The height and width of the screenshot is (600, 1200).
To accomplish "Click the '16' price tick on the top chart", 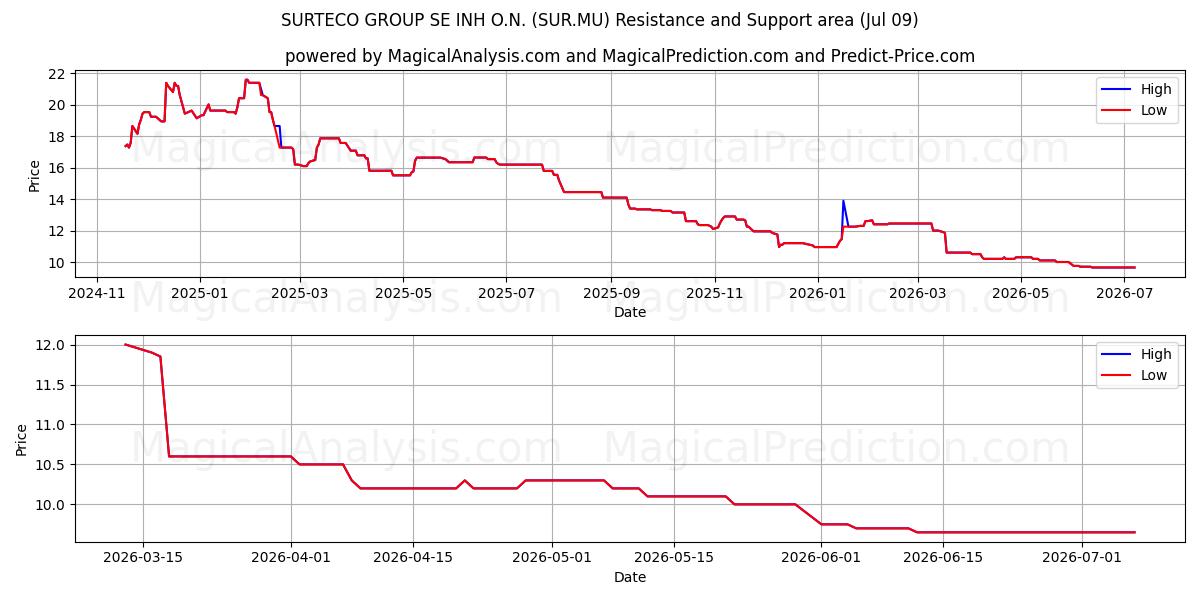I will [x=58, y=168].
